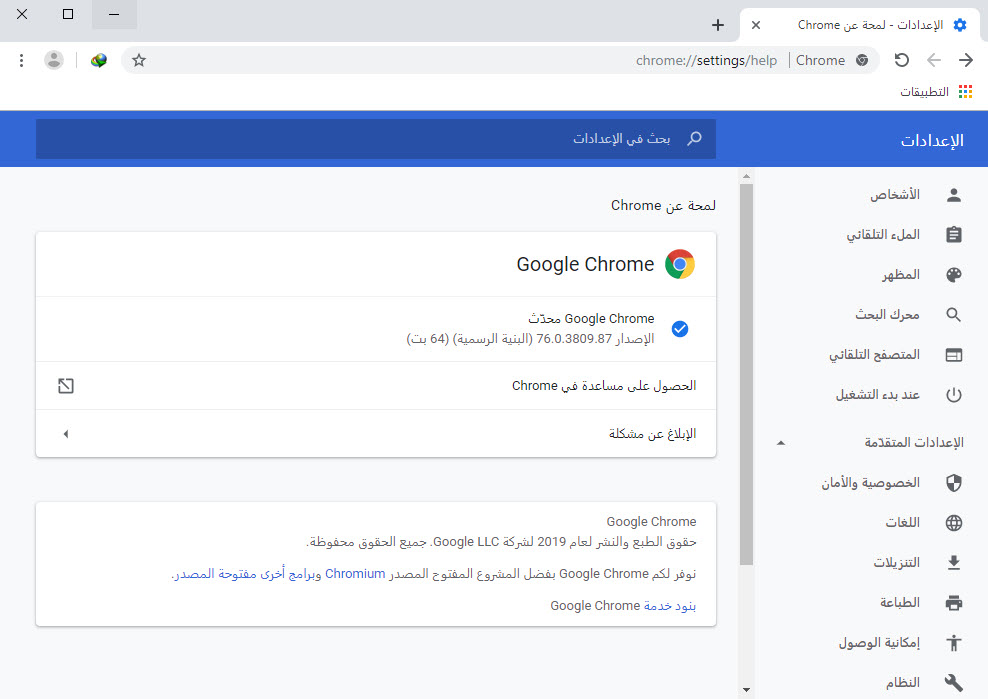Open the apps grid icon in bookmarks bar

(965, 92)
